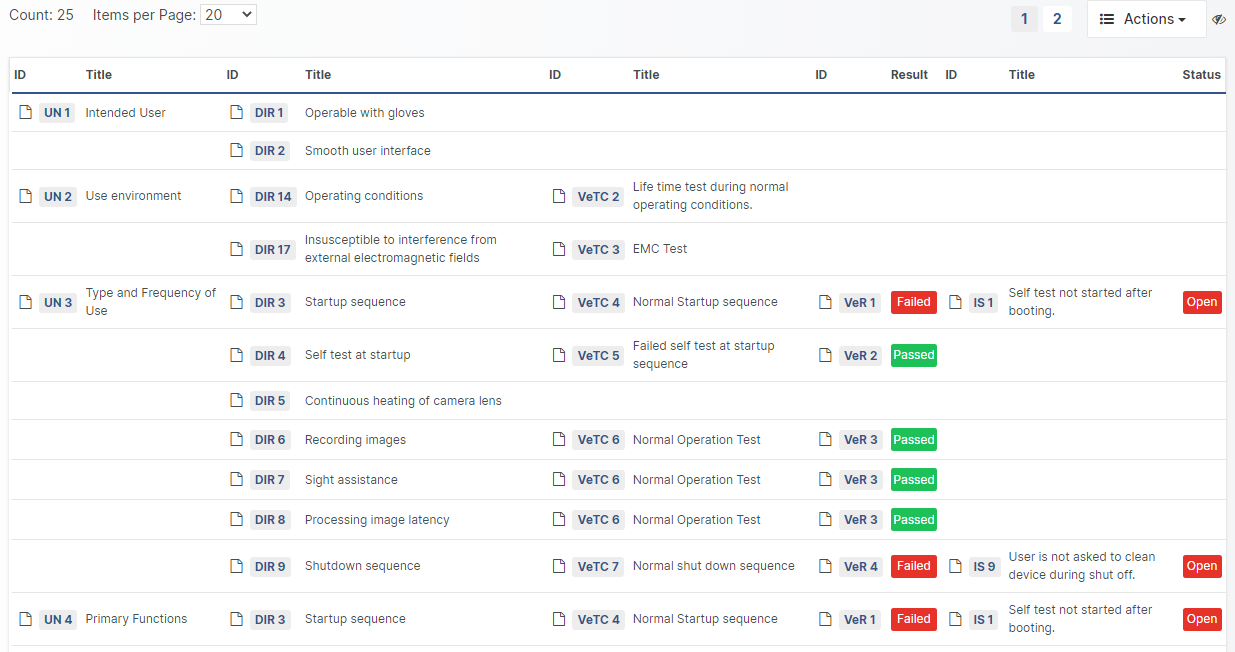Click the document icon next to UN 4
Screen dimensions: 1235x652
pyautogui.click(x=26, y=619)
